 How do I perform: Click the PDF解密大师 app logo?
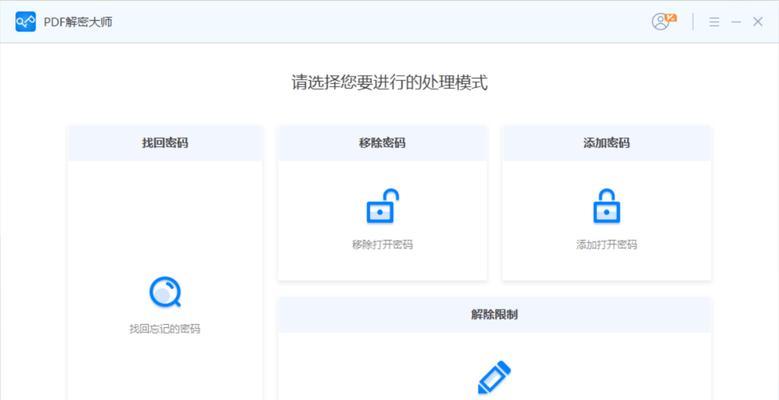(25, 22)
